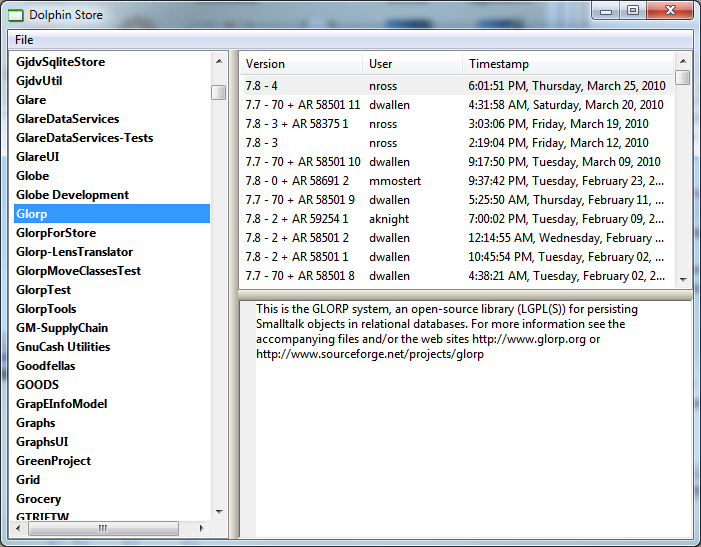Select version 7.7 - 70 + AR 58501 11
701x547 pixels.
[457, 105]
